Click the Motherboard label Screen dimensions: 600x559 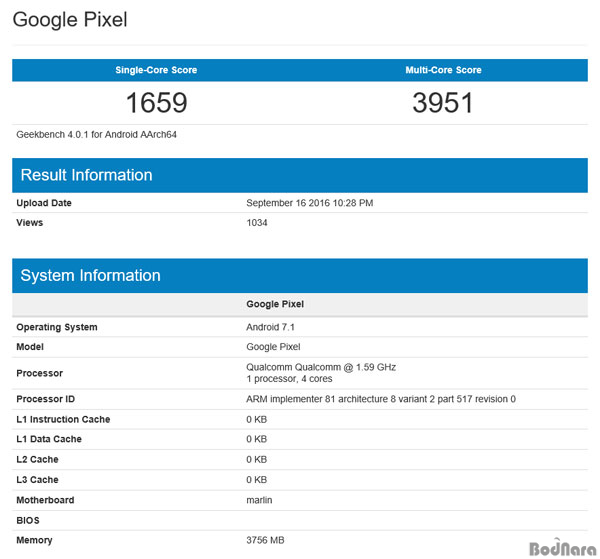(45, 500)
